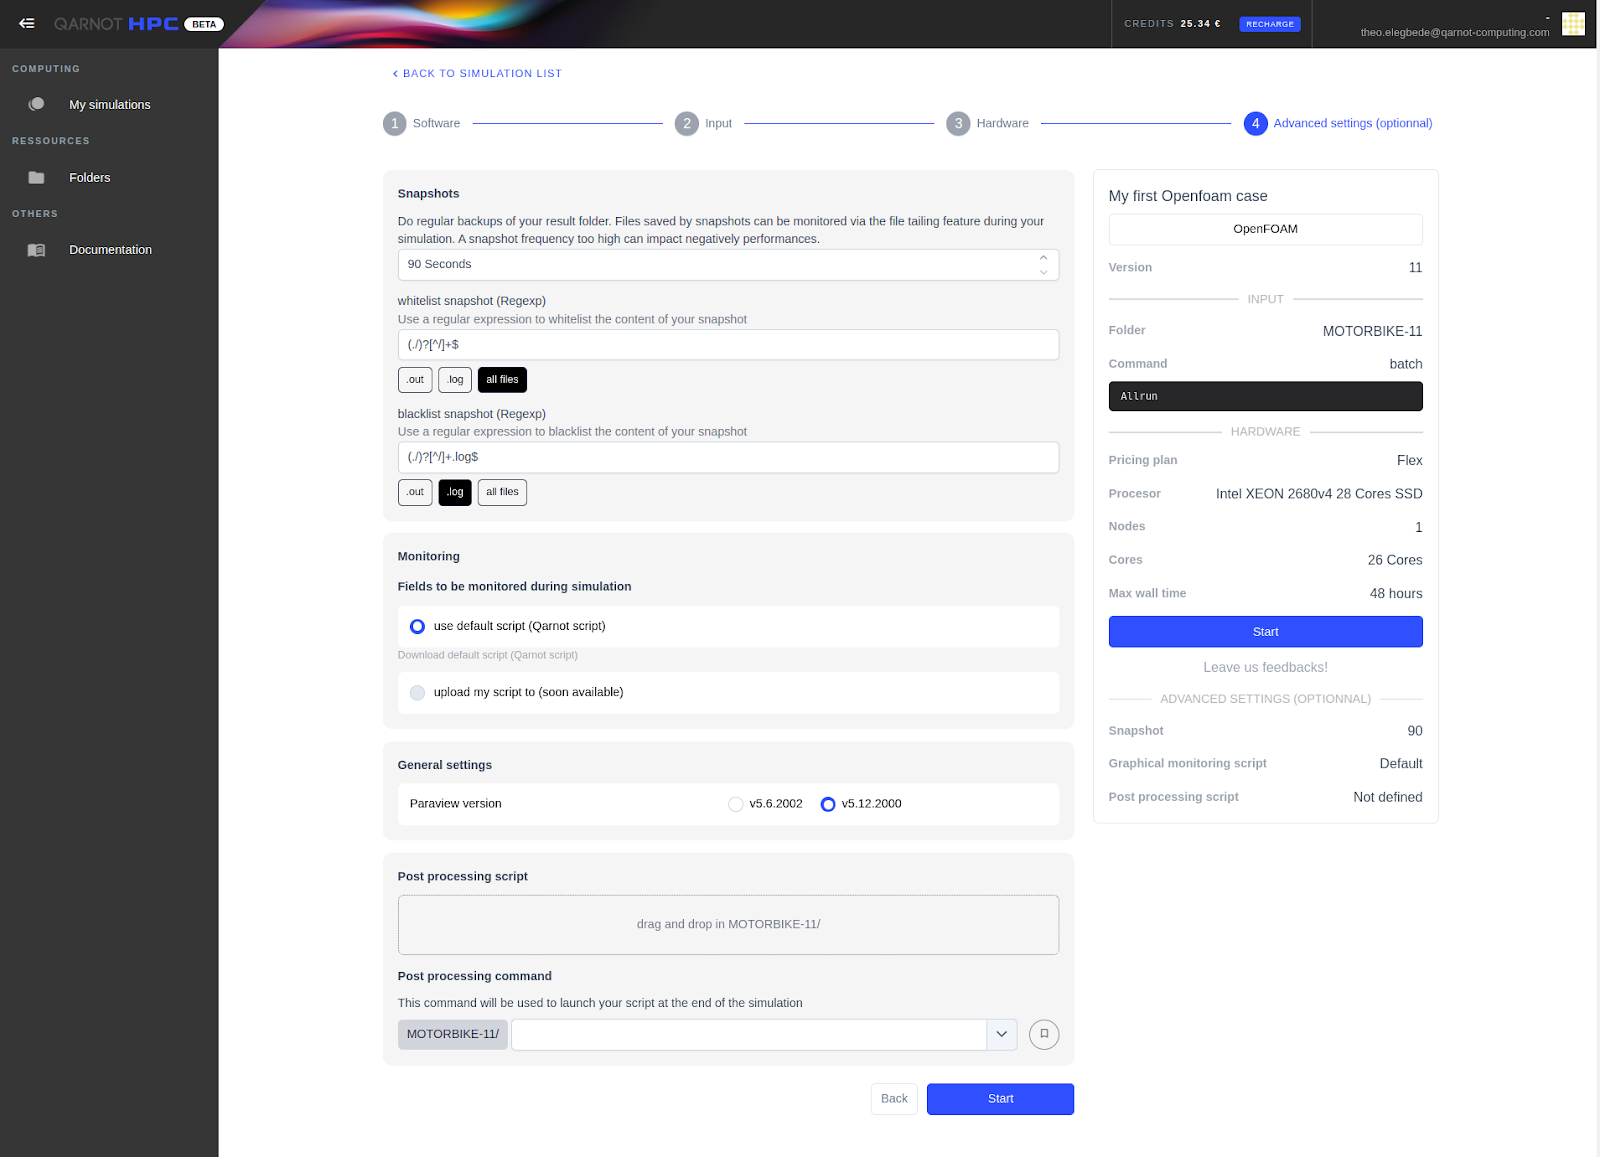Click snapshot frequency stepper arrows

pos(1043,265)
